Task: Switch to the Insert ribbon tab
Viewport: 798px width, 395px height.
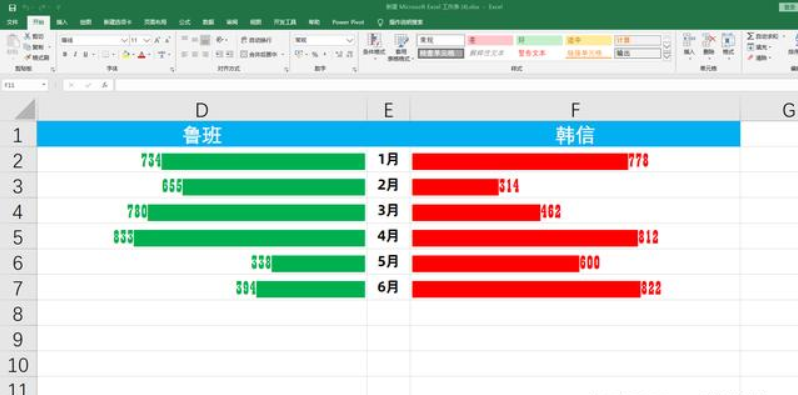Action: 62,22
